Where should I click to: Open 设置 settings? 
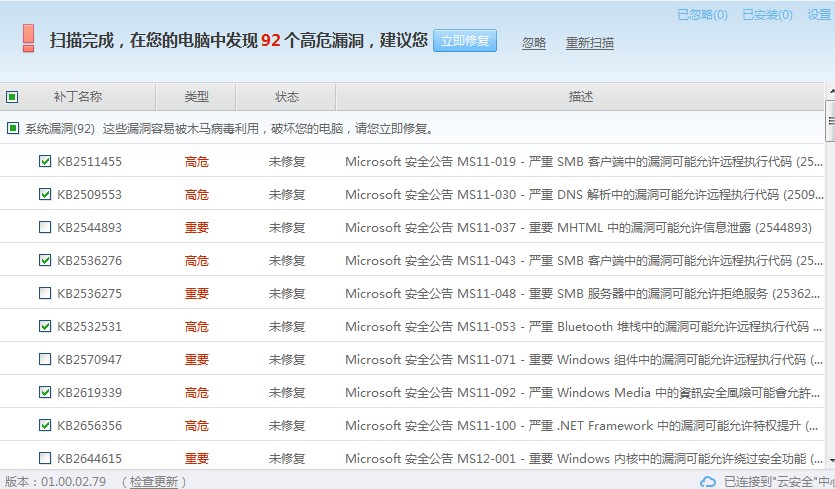tap(819, 15)
